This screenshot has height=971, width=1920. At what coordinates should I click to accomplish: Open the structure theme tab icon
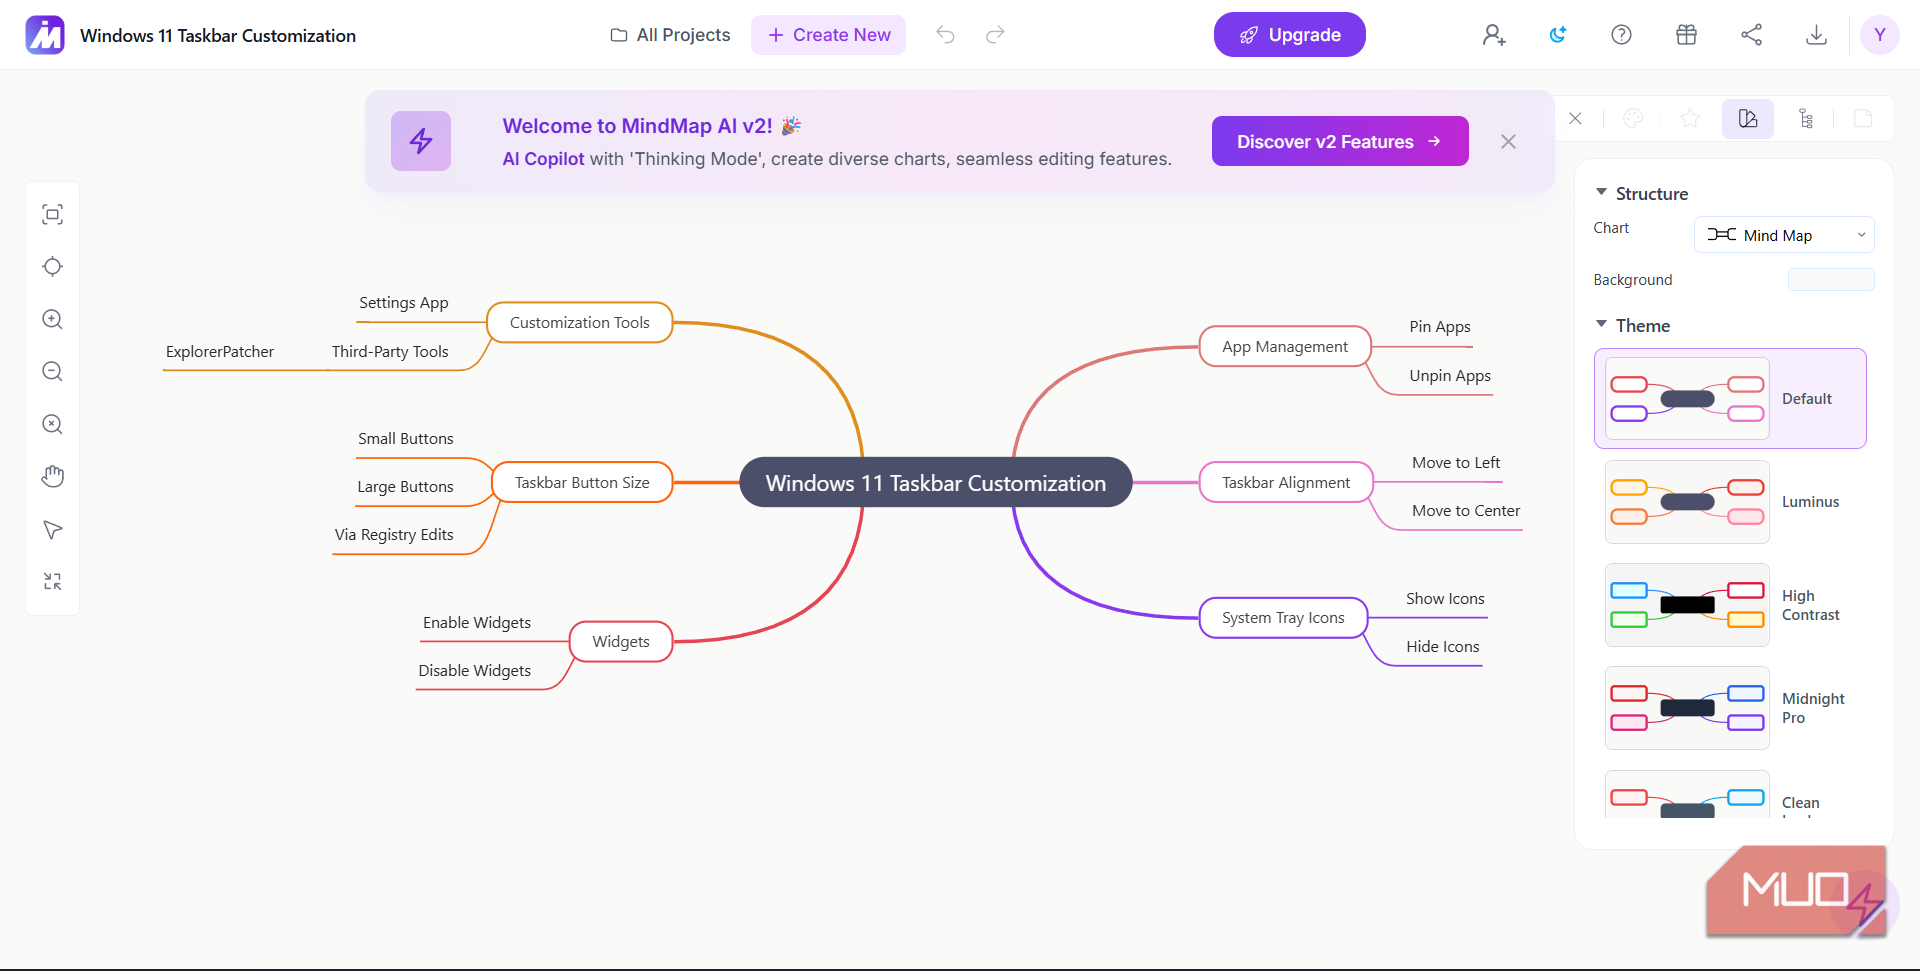tap(1748, 119)
